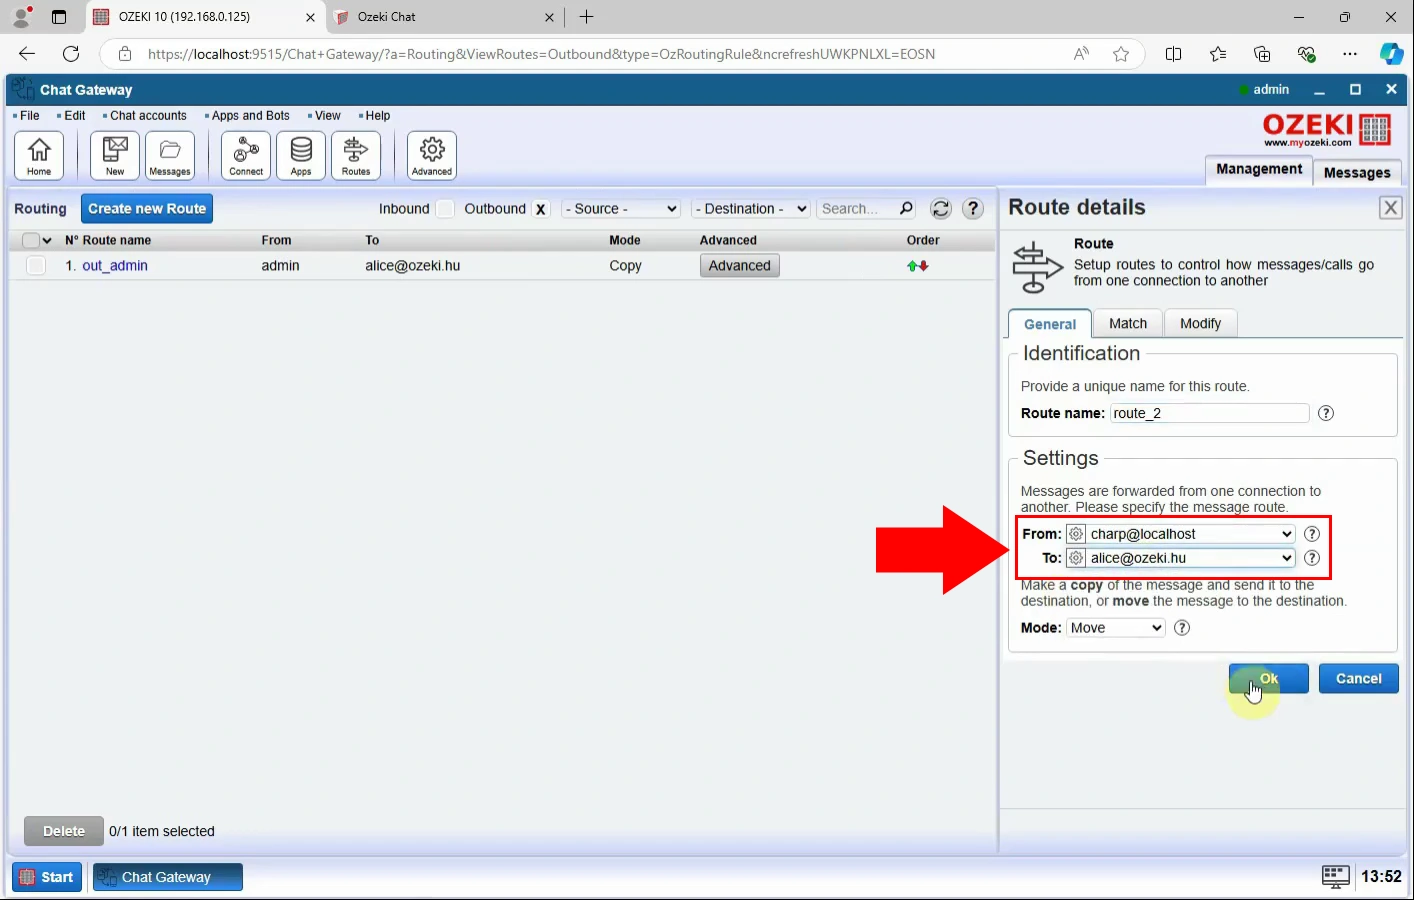Open the Messages folder toolbar icon
The height and width of the screenshot is (900, 1414).
[170, 156]
